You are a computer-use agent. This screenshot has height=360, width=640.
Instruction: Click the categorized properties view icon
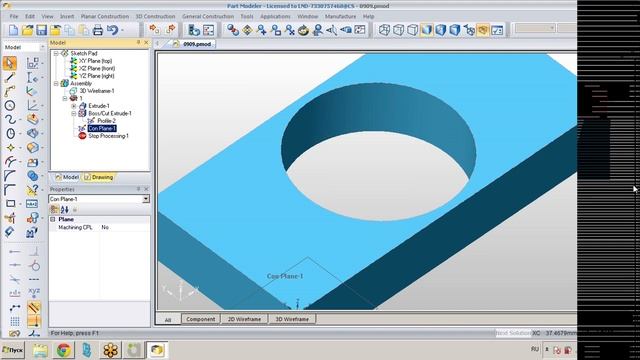coord(54,209)
